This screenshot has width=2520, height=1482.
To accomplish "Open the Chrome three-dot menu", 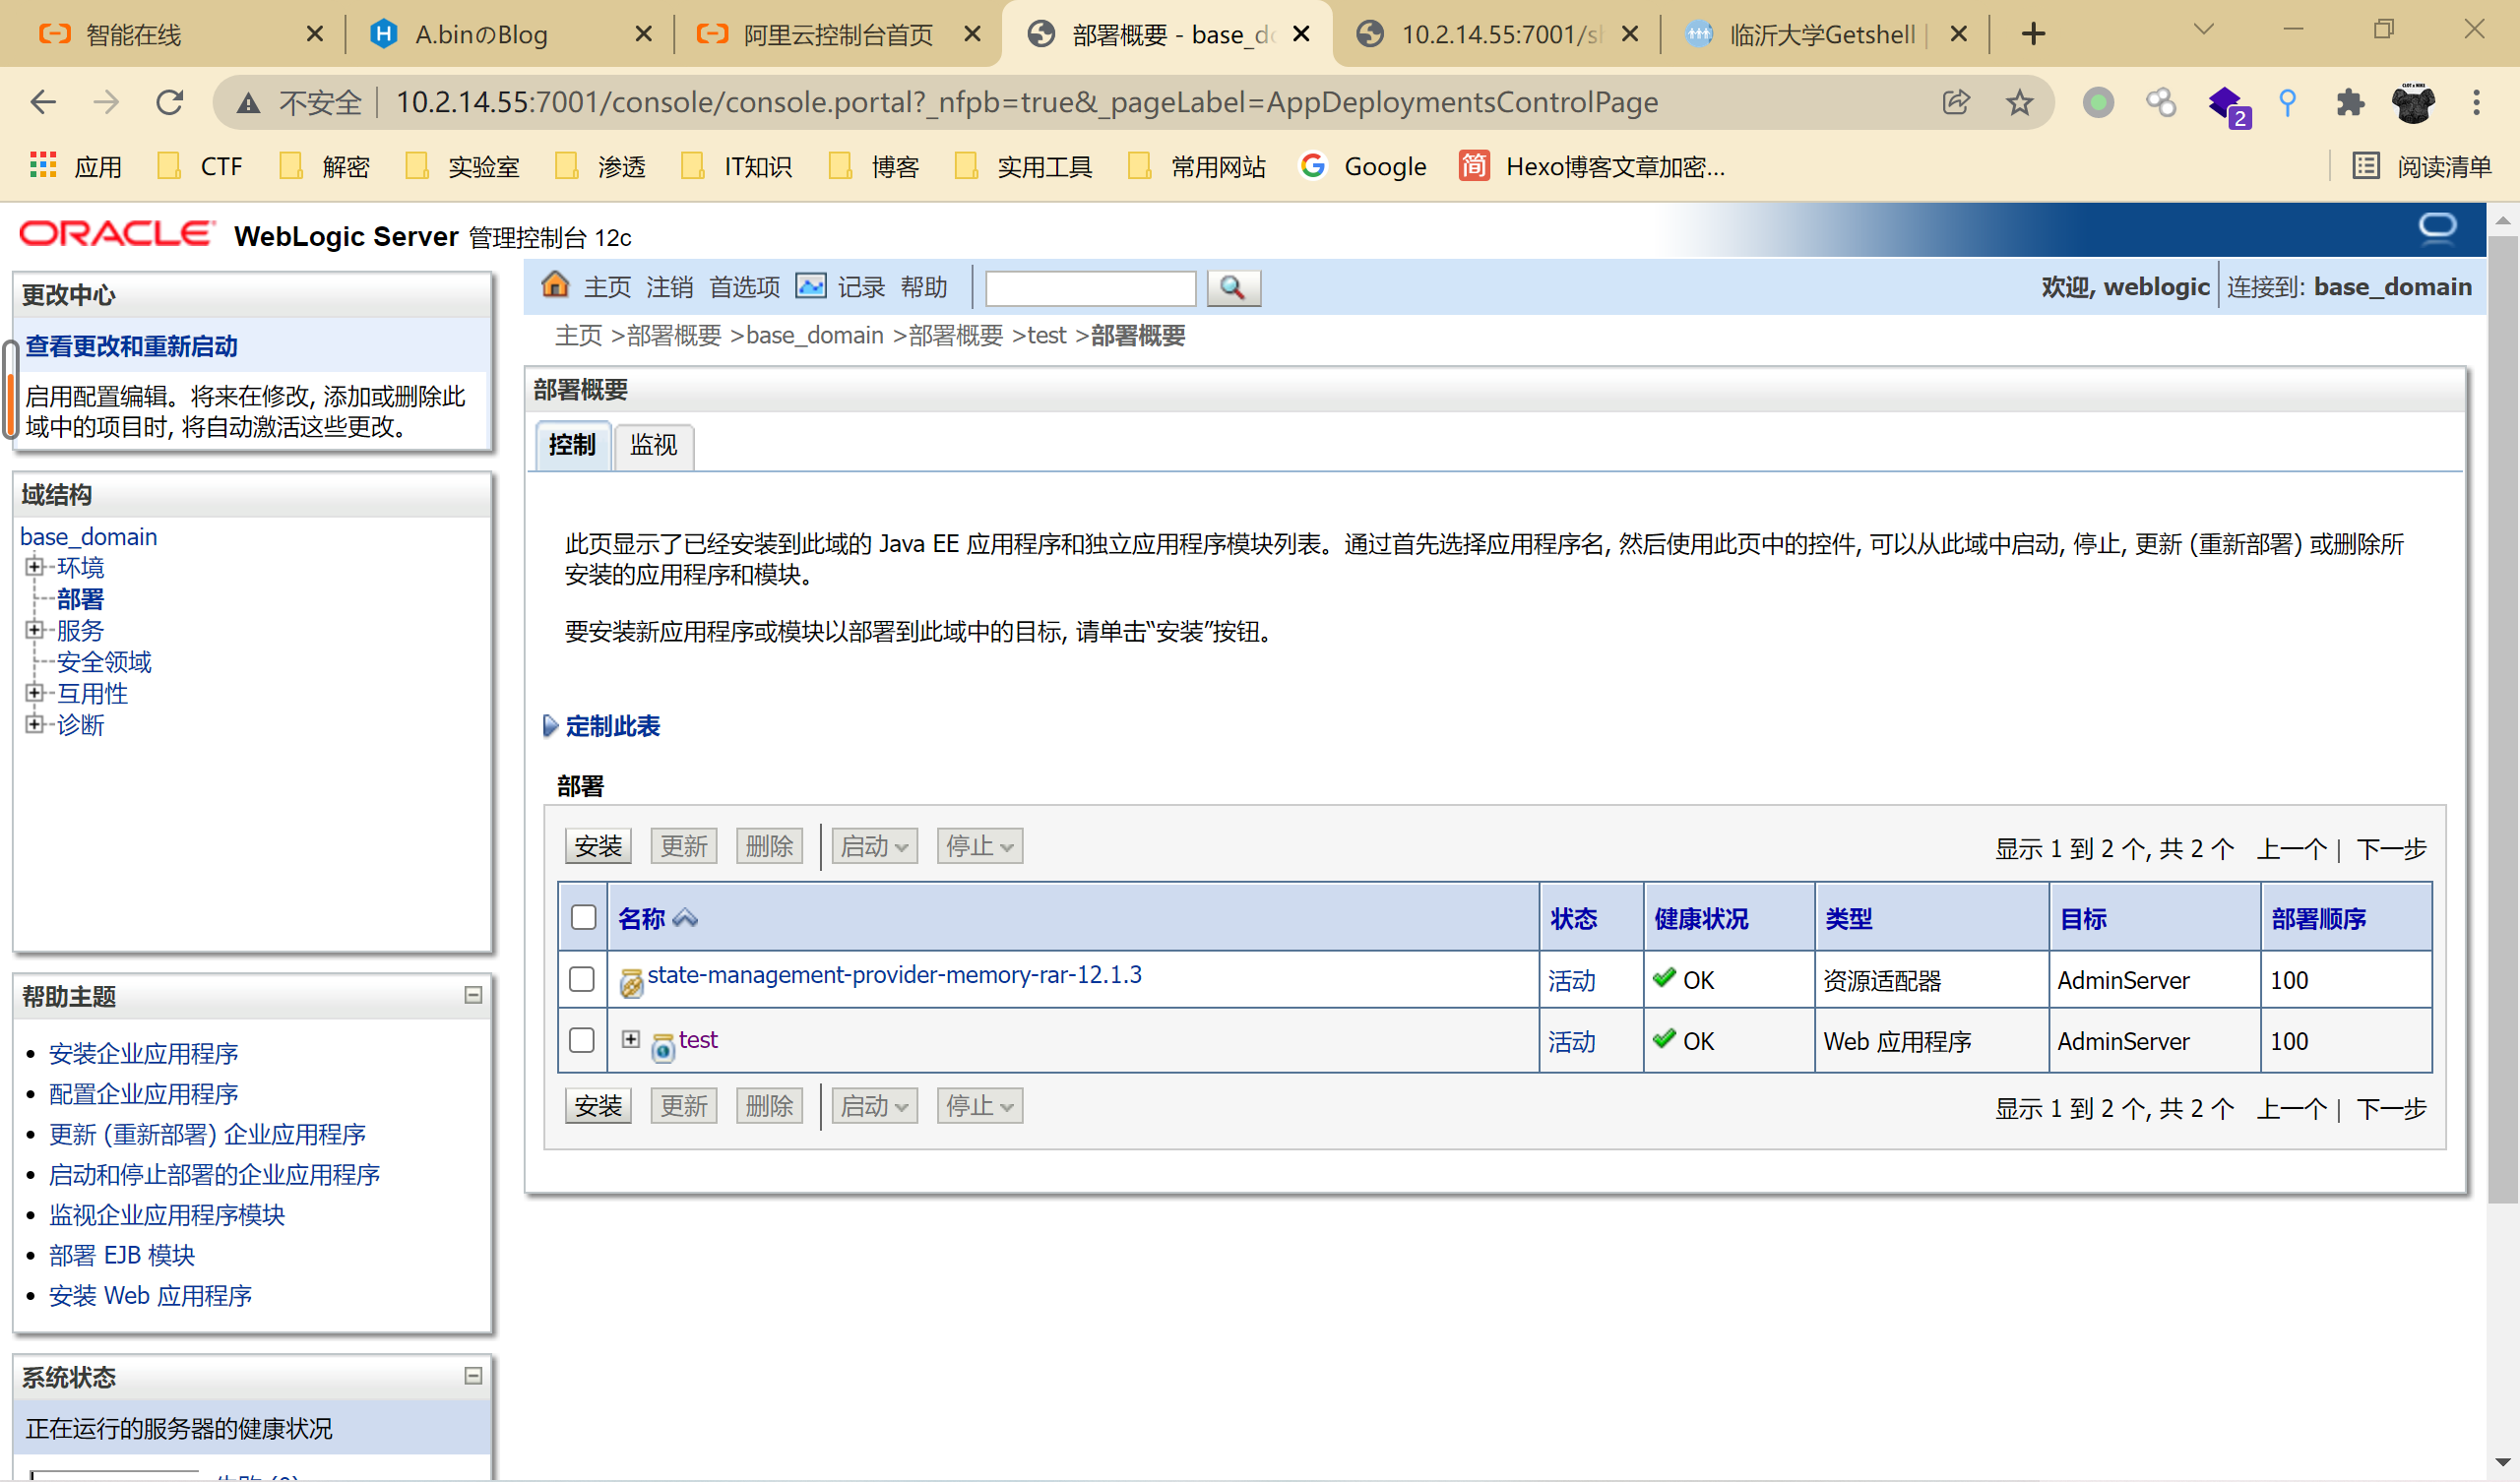I will 2476,102.
